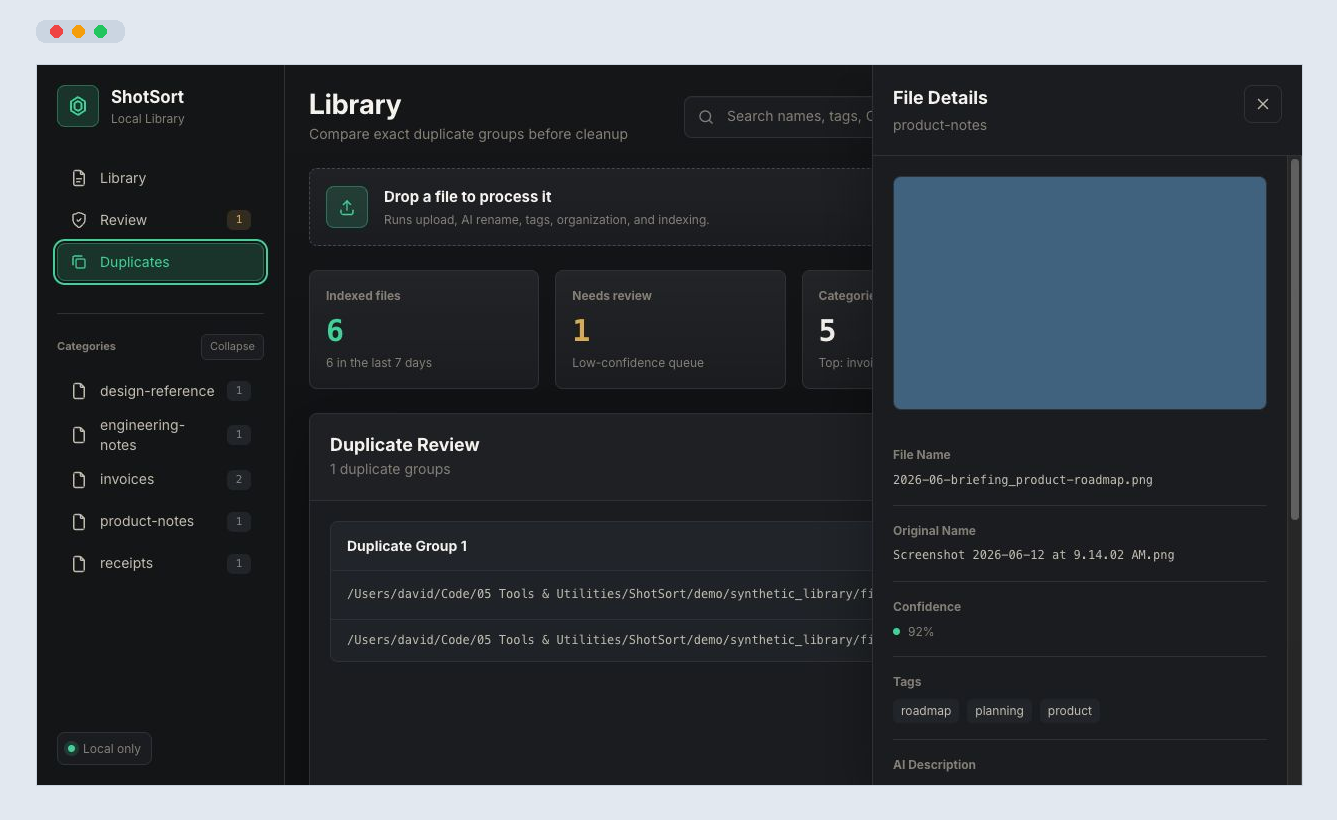Click the engineering-notes file icon

point(79,435)
